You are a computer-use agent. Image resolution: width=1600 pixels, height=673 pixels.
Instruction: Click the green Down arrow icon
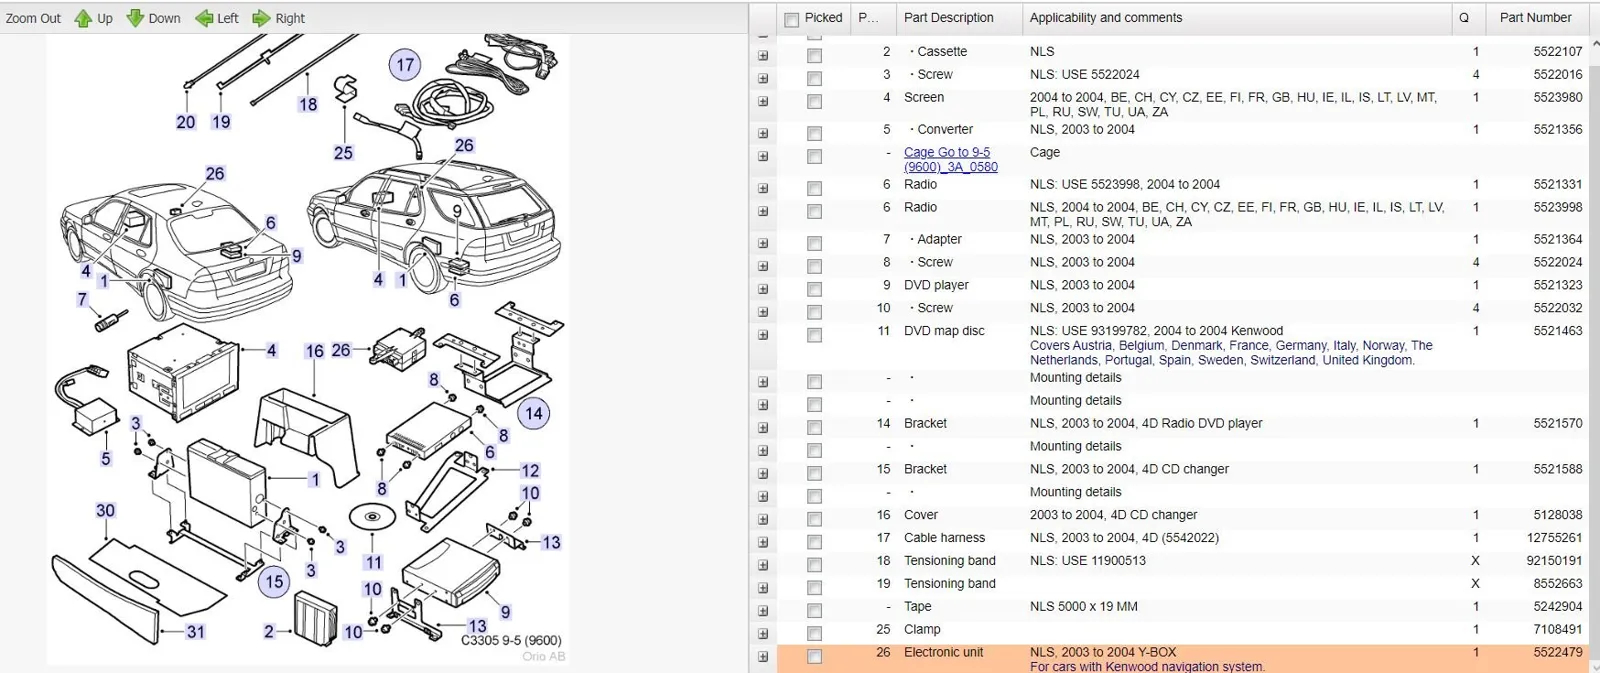pyautogui.click(x=135, y=18)
